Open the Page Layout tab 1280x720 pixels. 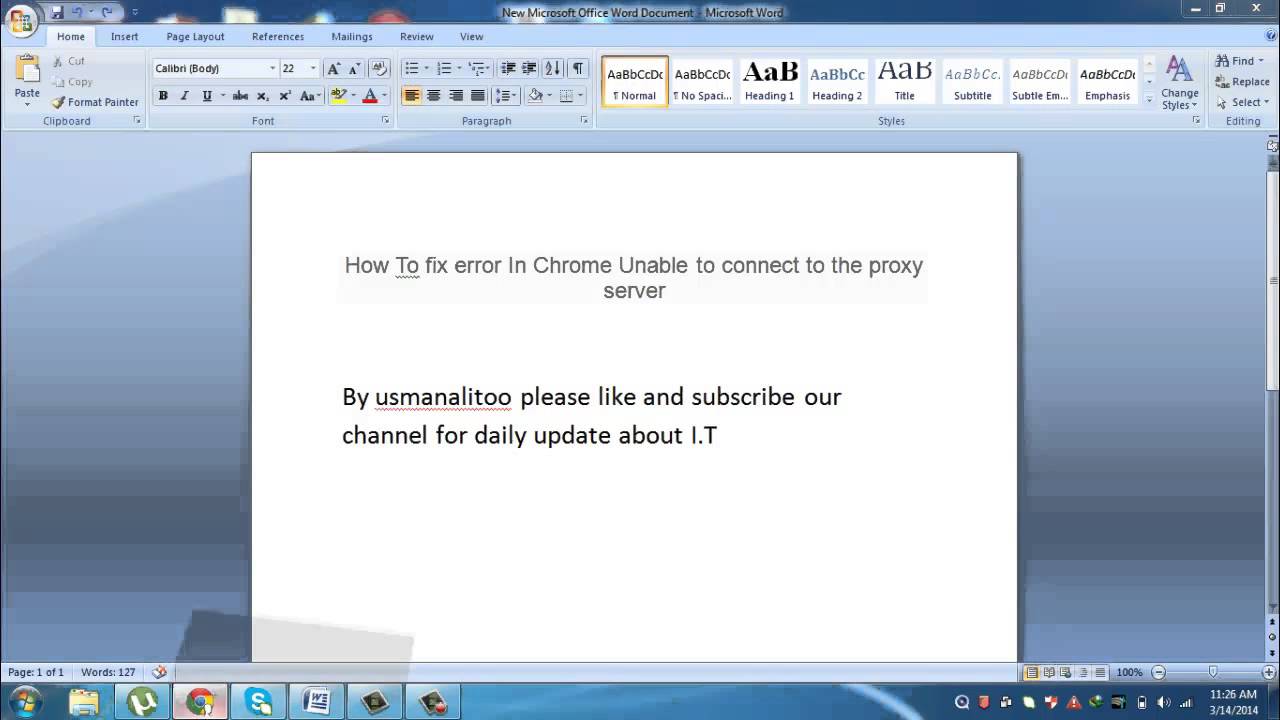(x=195, y=36)
